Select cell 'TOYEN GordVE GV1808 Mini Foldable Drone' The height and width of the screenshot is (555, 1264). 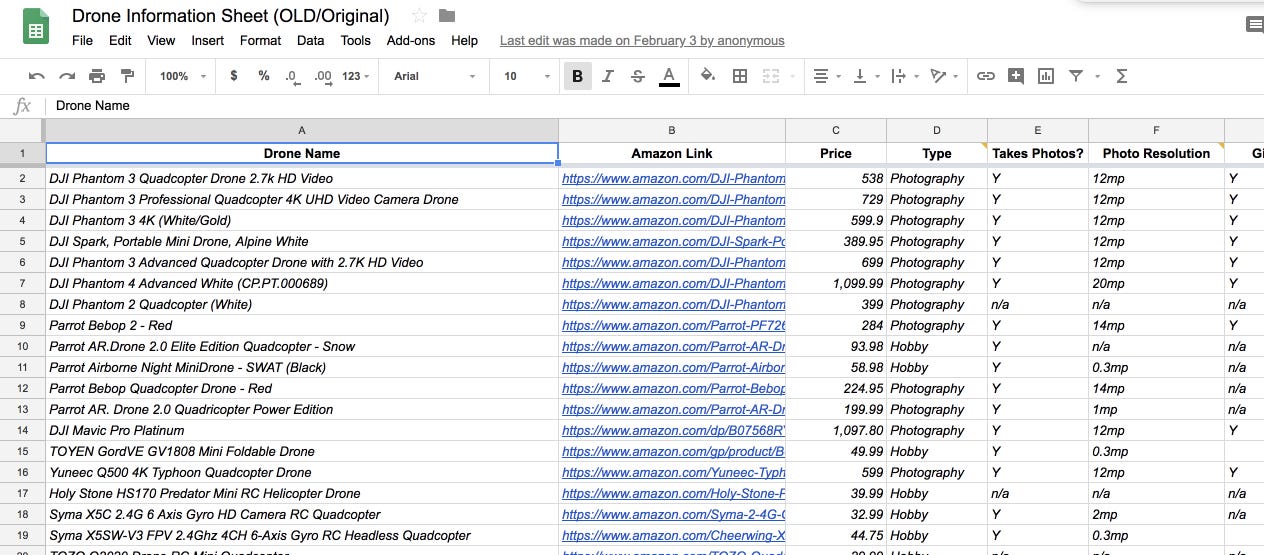pyautogui.click(x=302, y=451)
